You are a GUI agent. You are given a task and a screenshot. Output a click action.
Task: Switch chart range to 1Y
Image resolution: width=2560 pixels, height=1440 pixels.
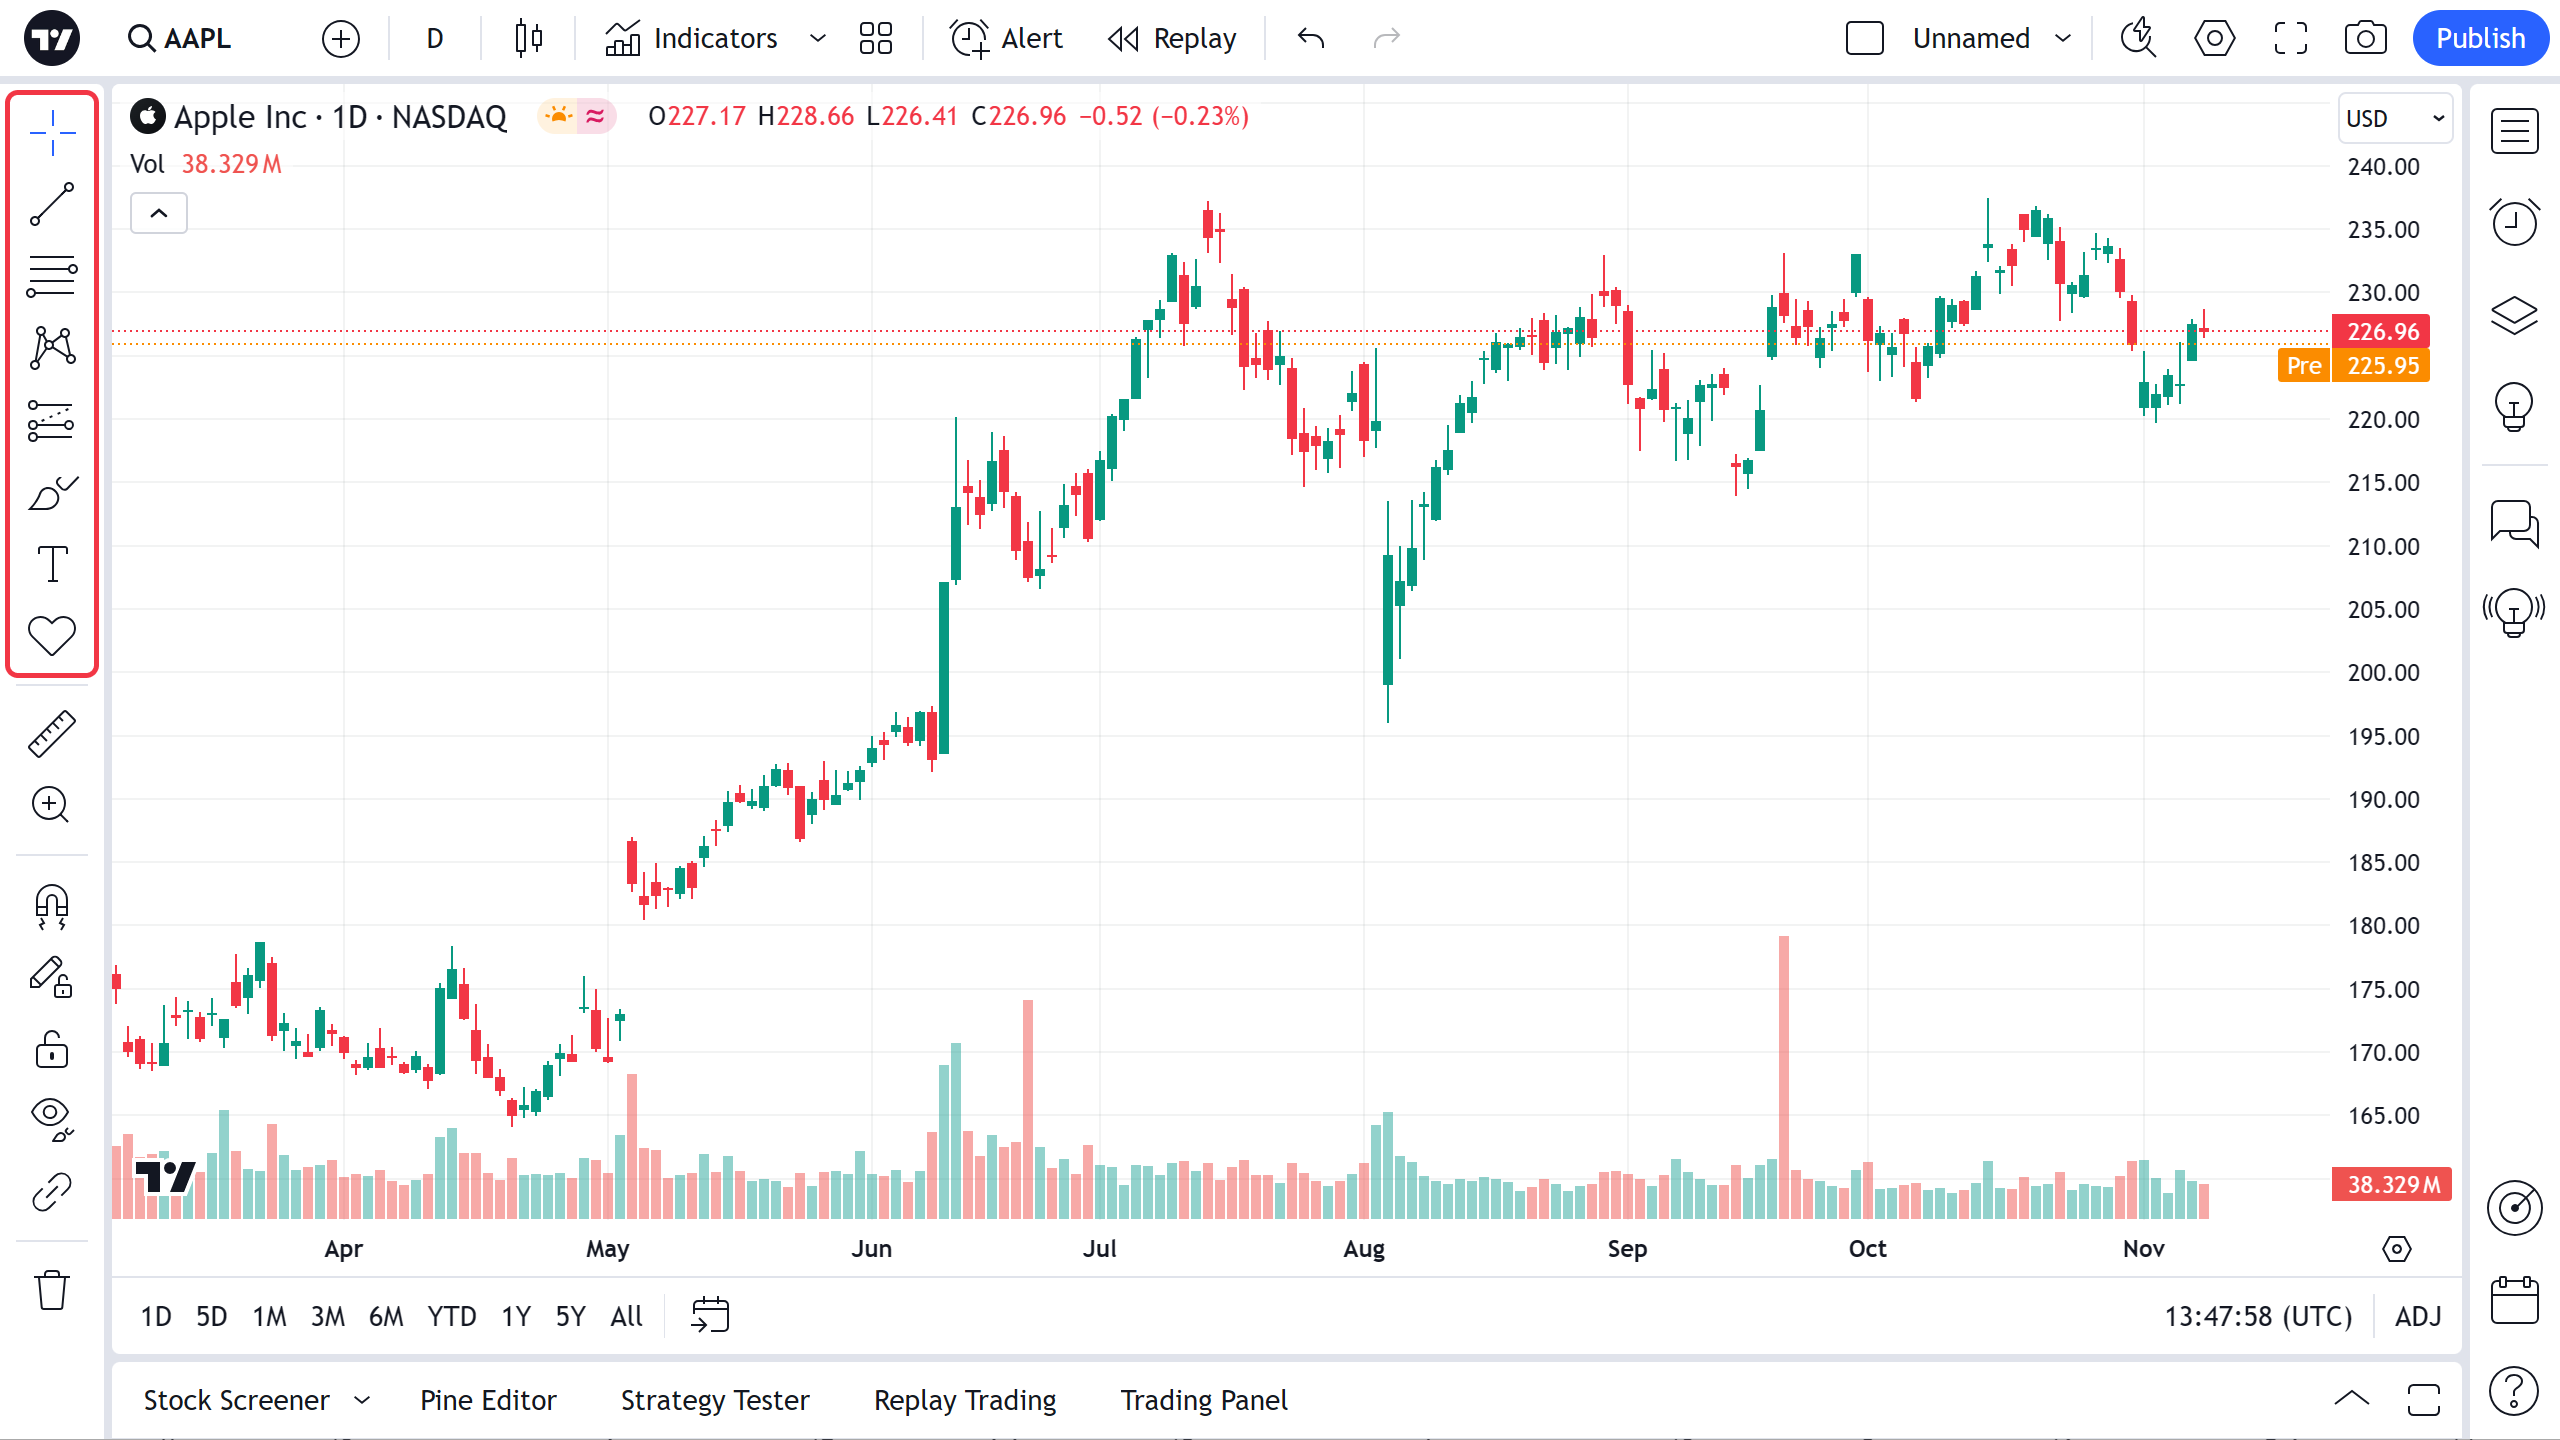pyautogui.click(x=516, y=1316)
